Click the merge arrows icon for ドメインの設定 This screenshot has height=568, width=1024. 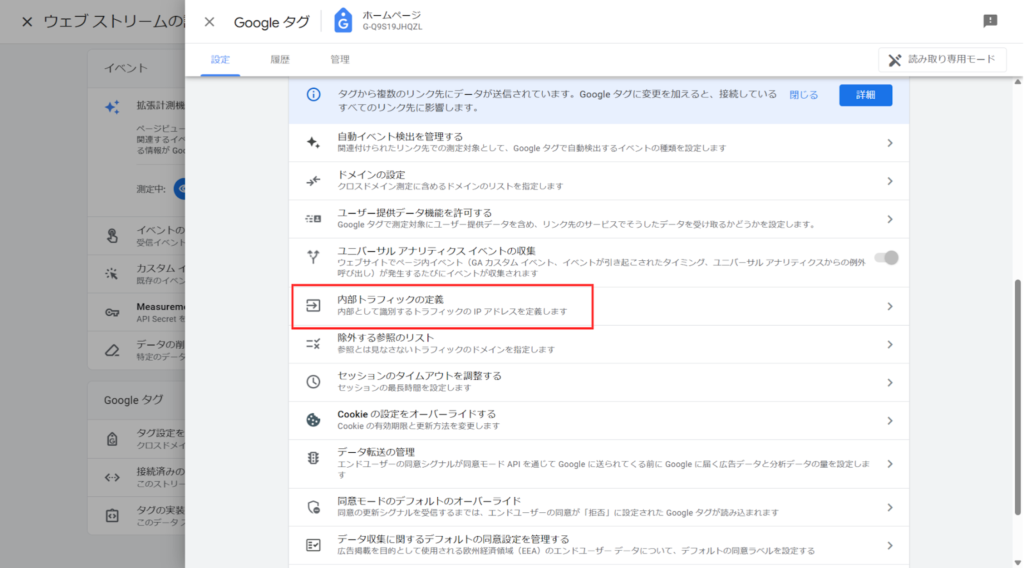pos(313,181)
